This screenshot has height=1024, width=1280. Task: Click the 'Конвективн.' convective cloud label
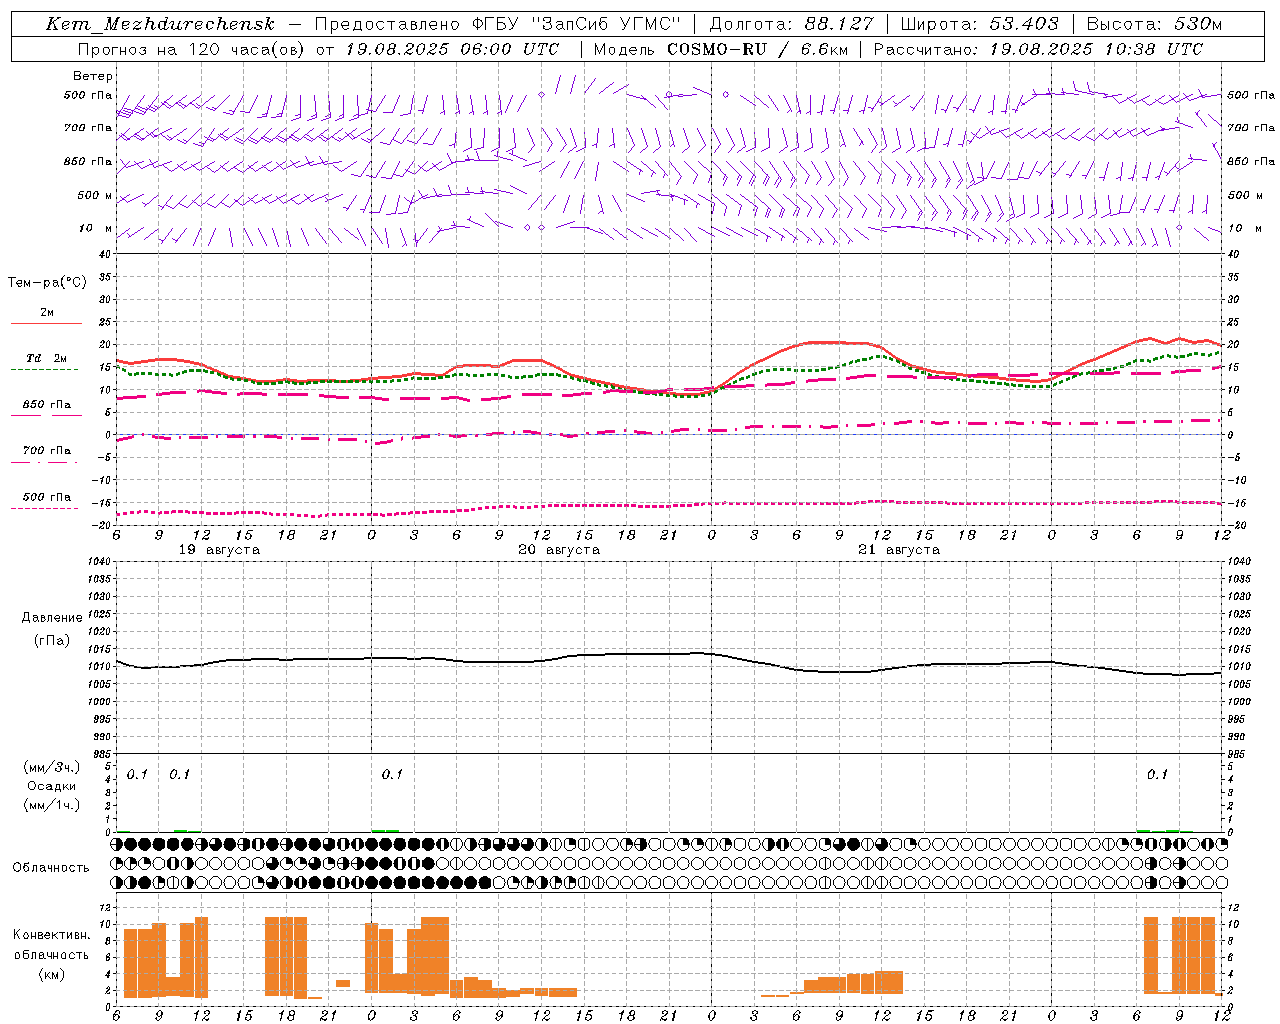51,935
